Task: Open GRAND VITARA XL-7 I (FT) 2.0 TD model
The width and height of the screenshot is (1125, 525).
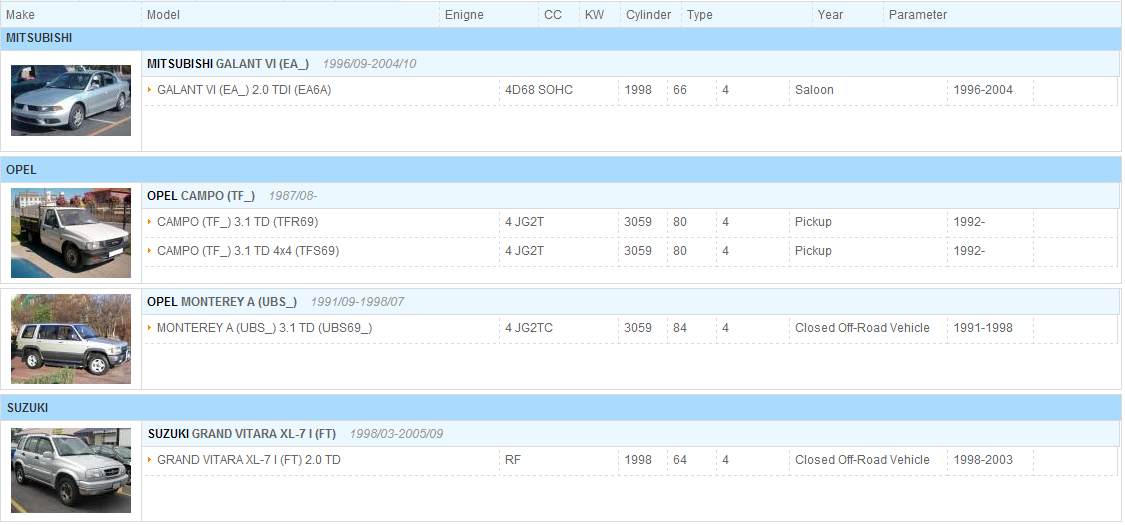Action: tap(249, 460)
